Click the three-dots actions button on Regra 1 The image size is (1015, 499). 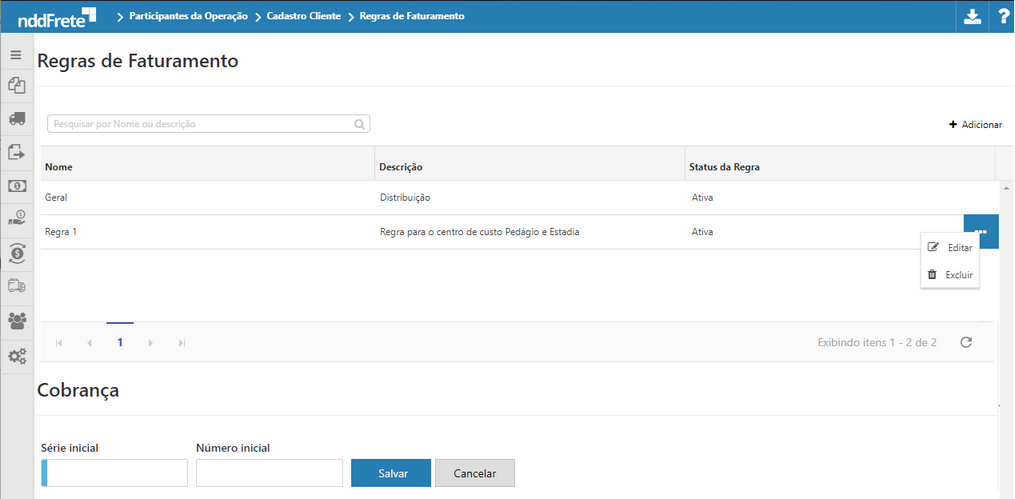pos(981,232)
